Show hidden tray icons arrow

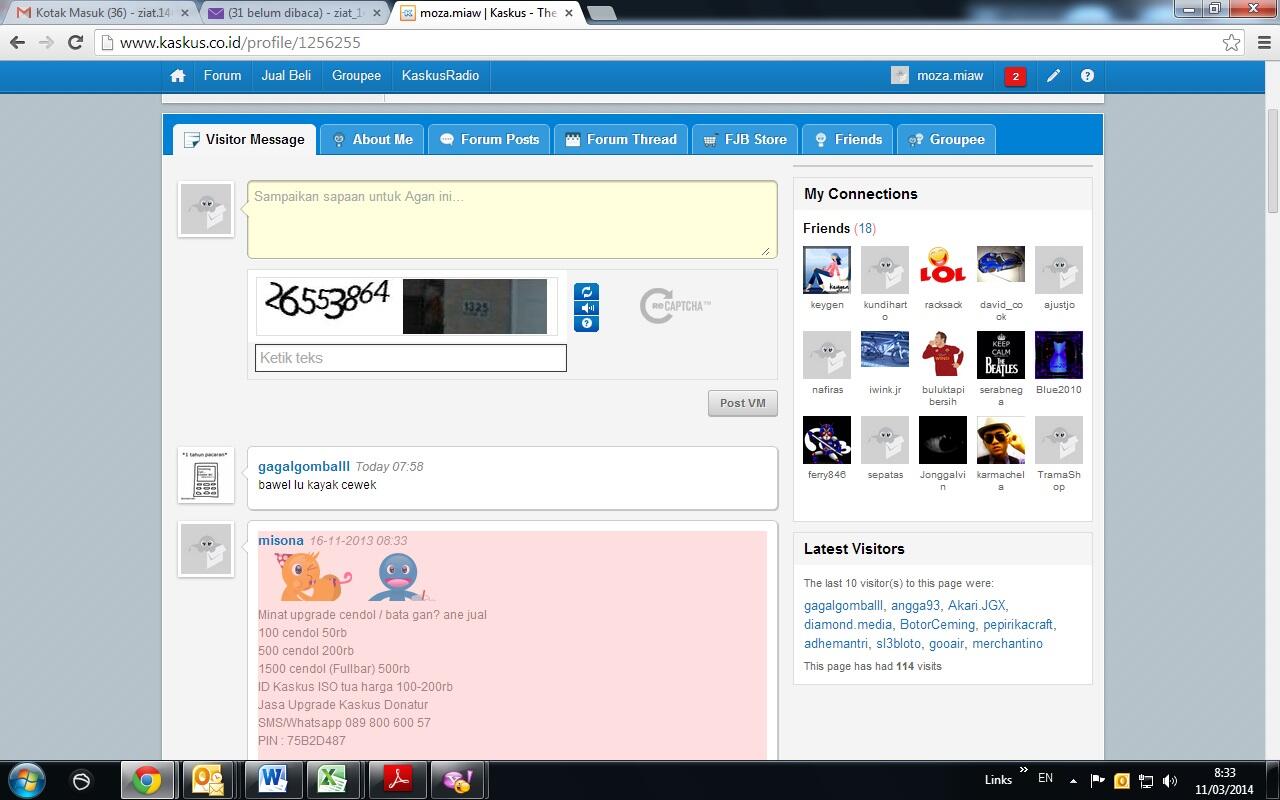1073,780
